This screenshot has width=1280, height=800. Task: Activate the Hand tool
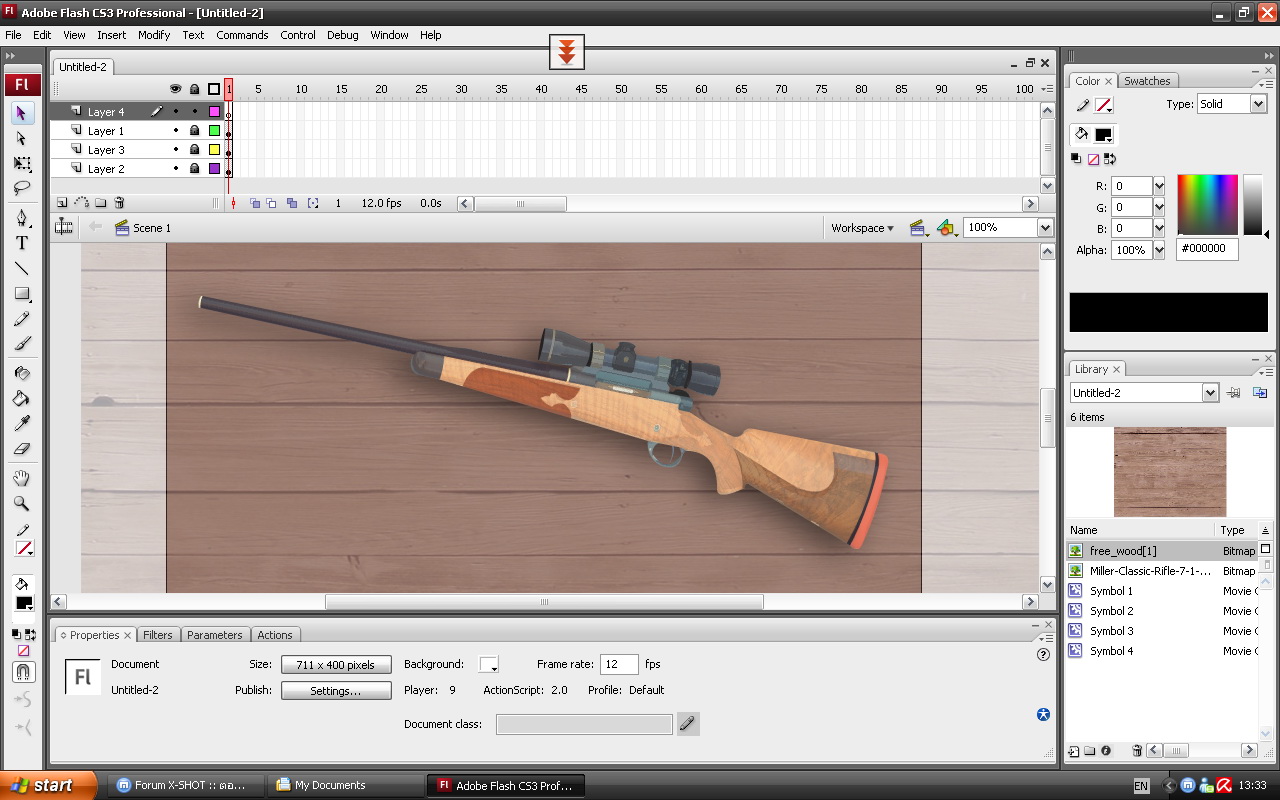click(x=22, y=479)
